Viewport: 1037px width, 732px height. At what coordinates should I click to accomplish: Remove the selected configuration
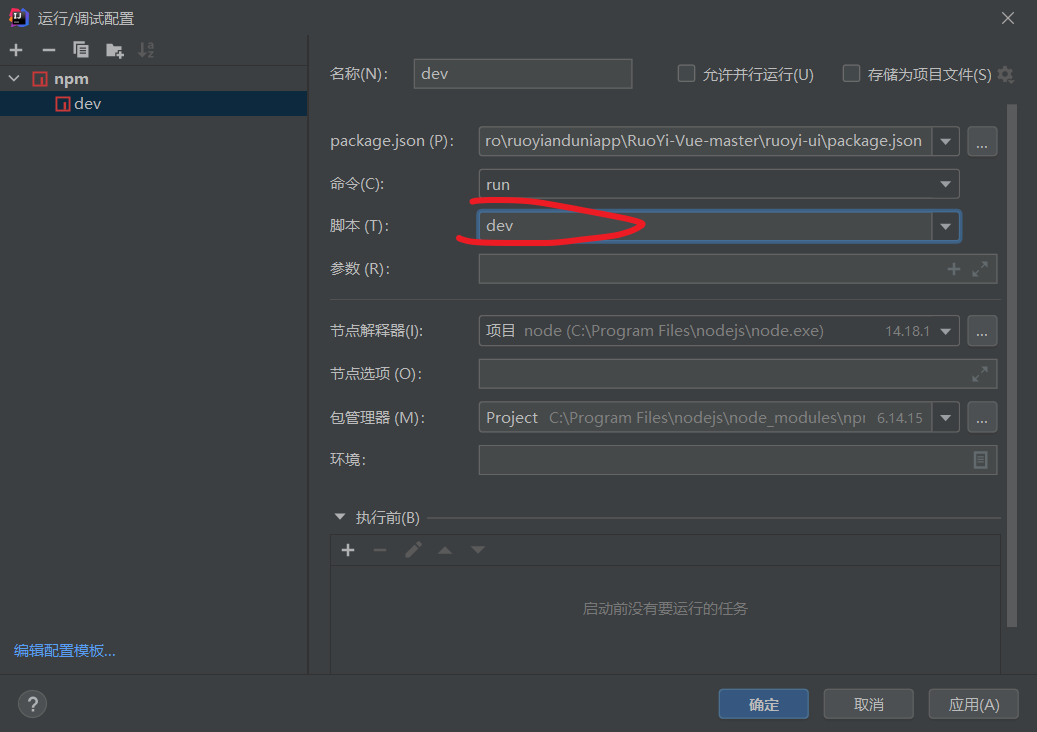49,50
